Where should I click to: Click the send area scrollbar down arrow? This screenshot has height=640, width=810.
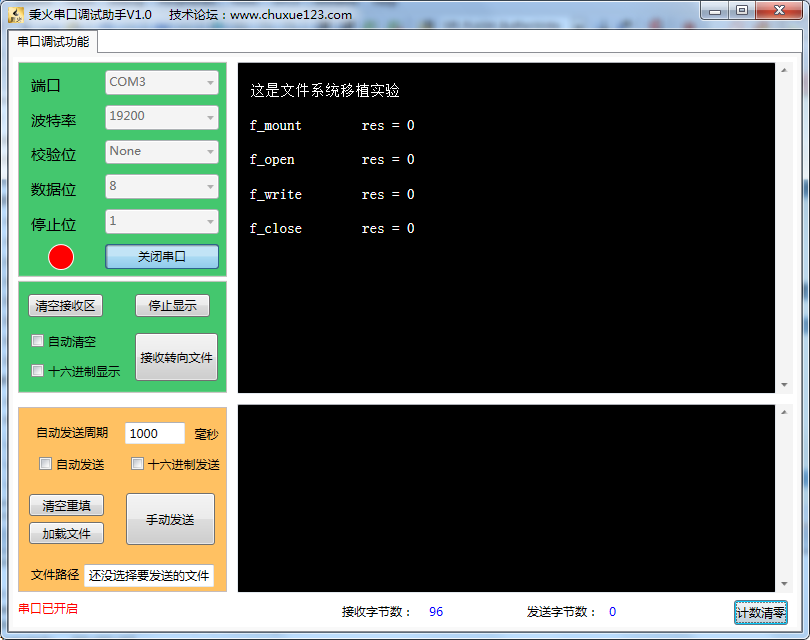coord(784,584)
